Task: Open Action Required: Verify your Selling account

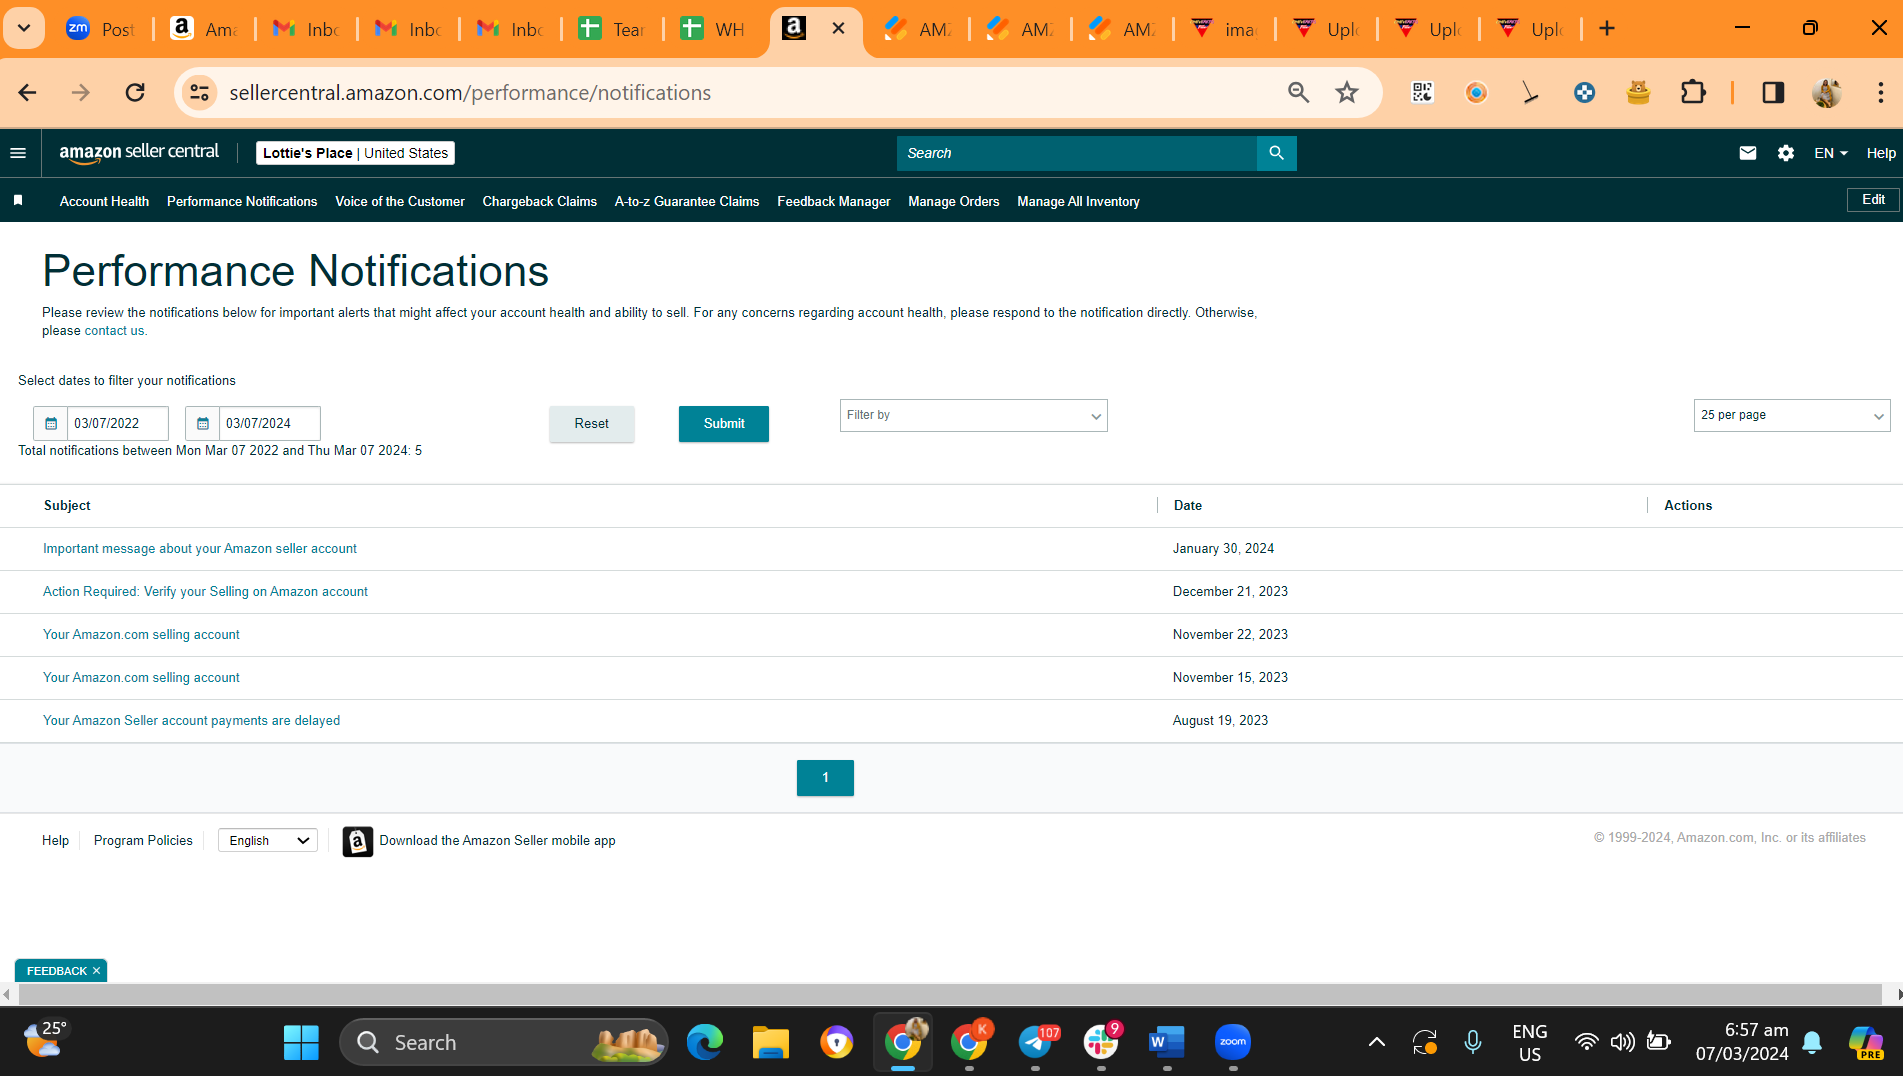Action: tap(205, 592)
